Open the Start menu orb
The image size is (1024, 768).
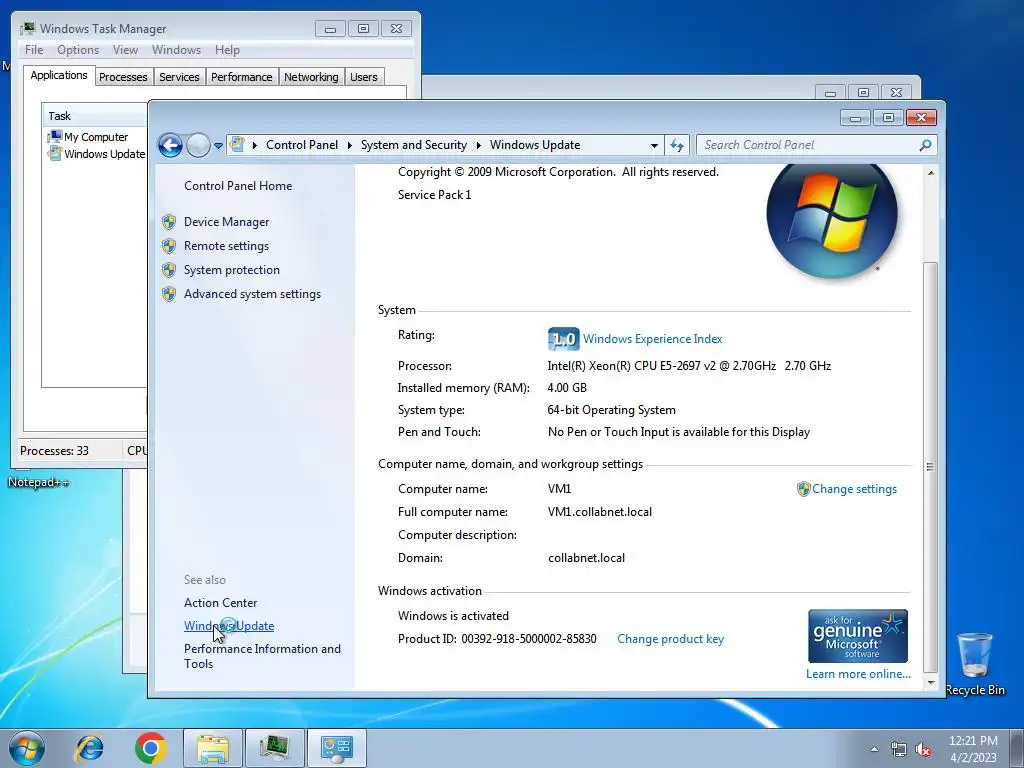(x=27, y=748)
